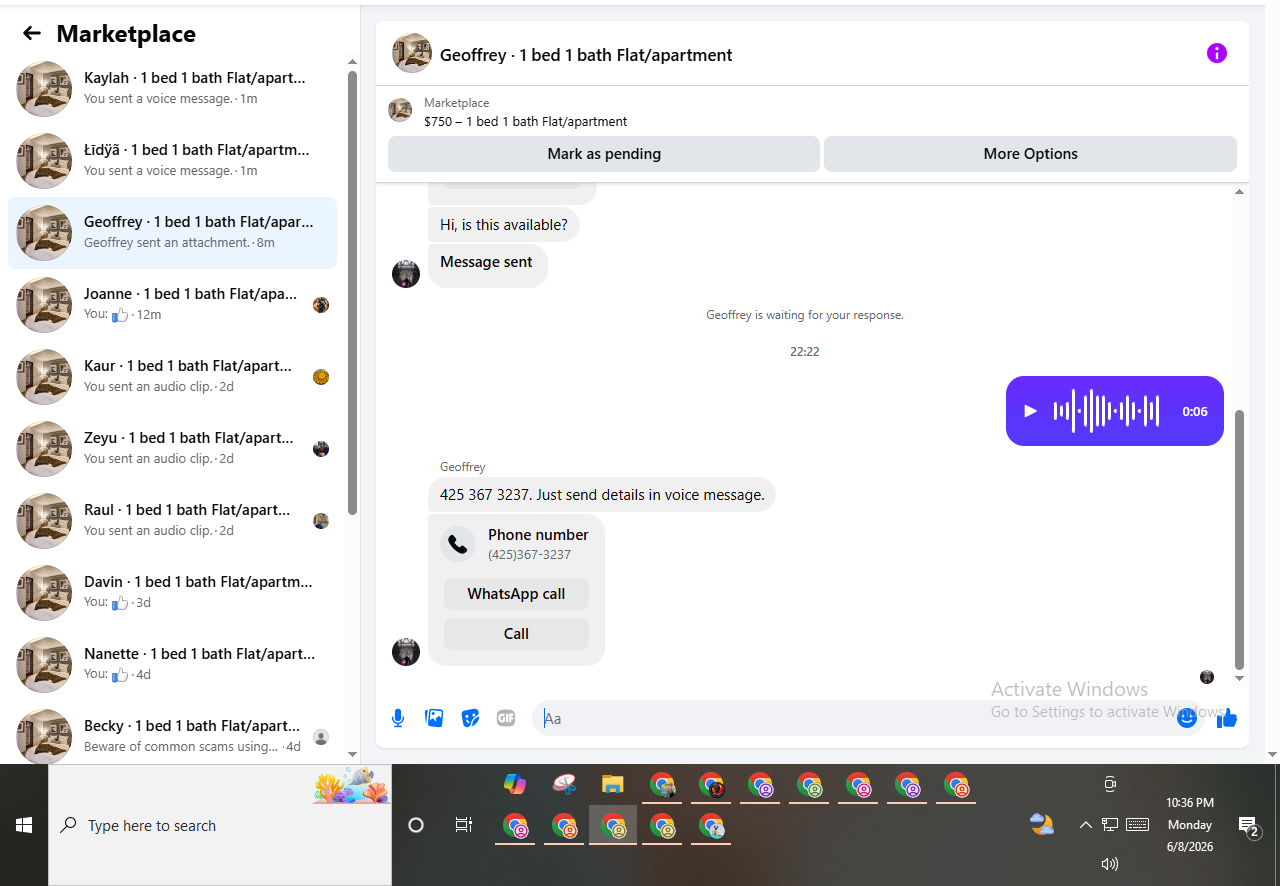Select the Geoffrey conversation in the list
1280x886 pixels.
coord(172,233)
